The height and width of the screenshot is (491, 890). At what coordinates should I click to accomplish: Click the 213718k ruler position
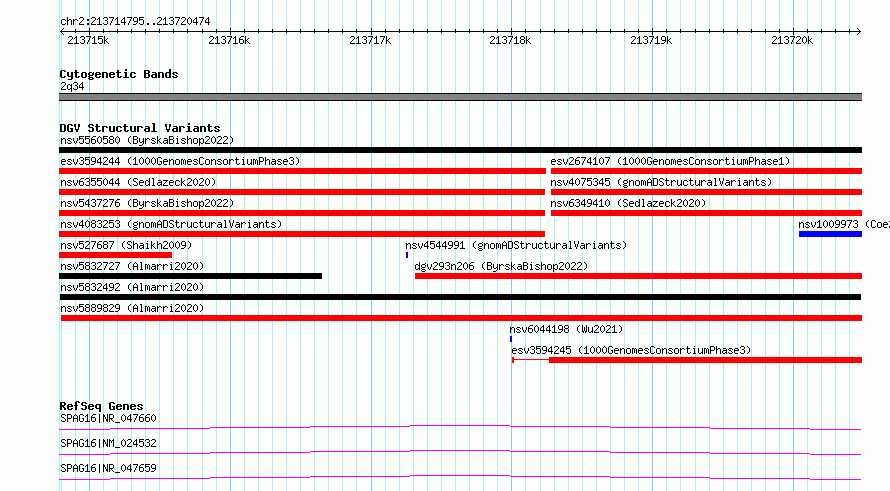click(x=510, y=40)
